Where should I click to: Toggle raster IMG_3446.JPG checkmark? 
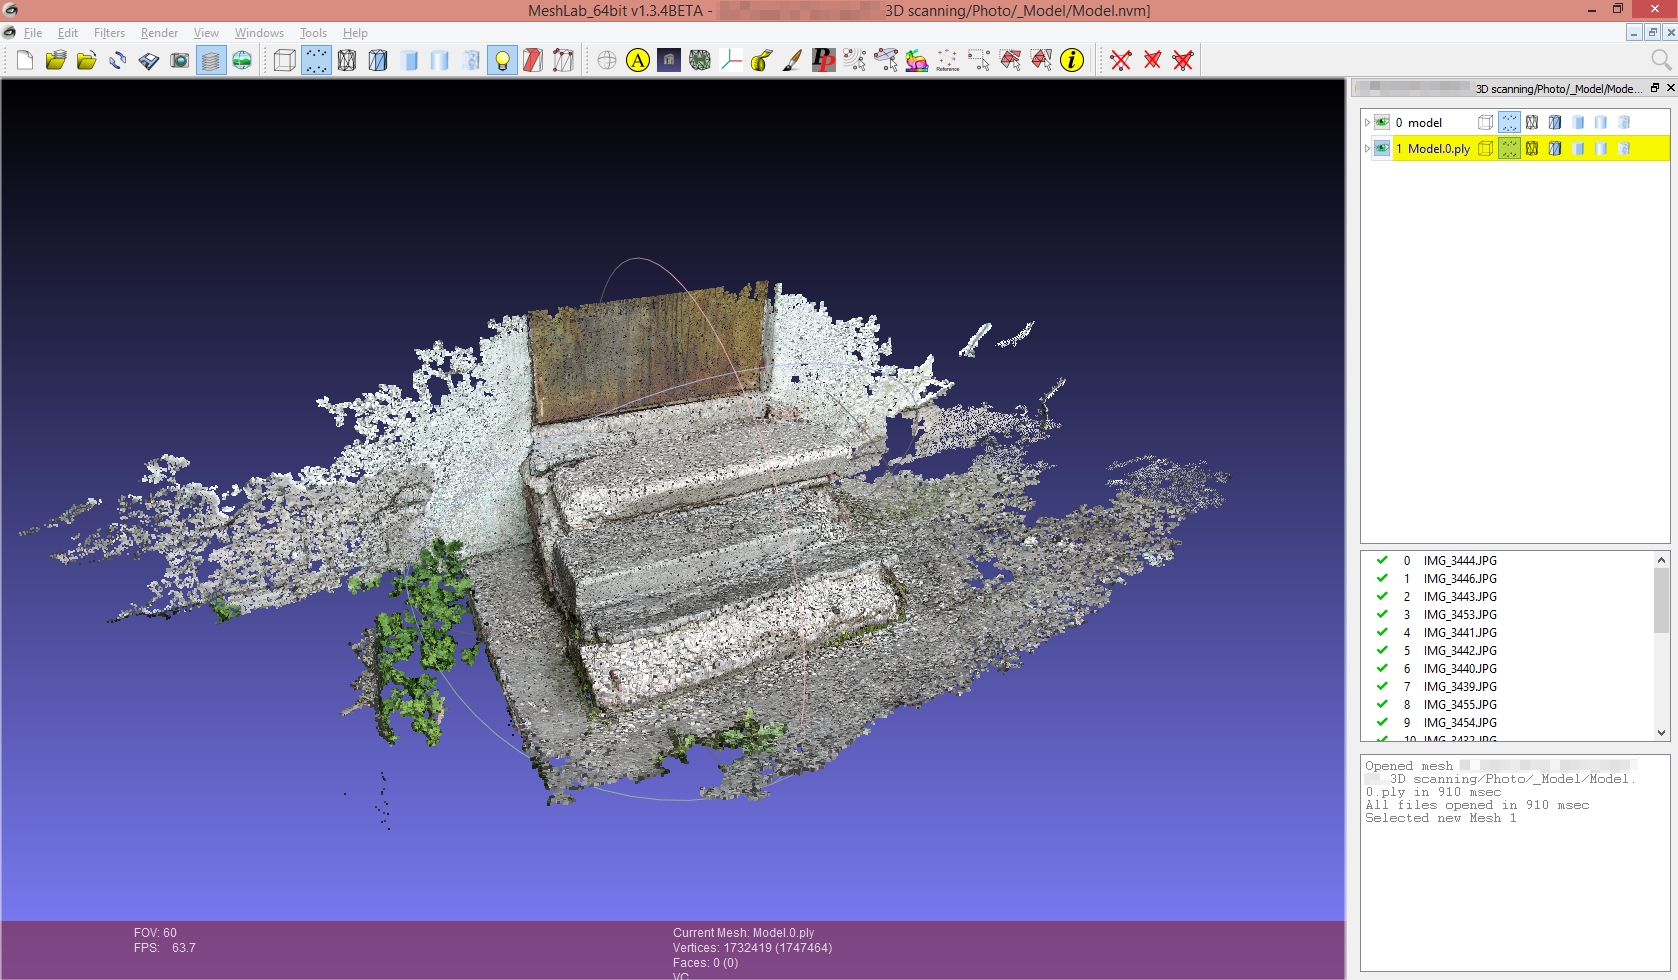click(x=1382, y=579)
